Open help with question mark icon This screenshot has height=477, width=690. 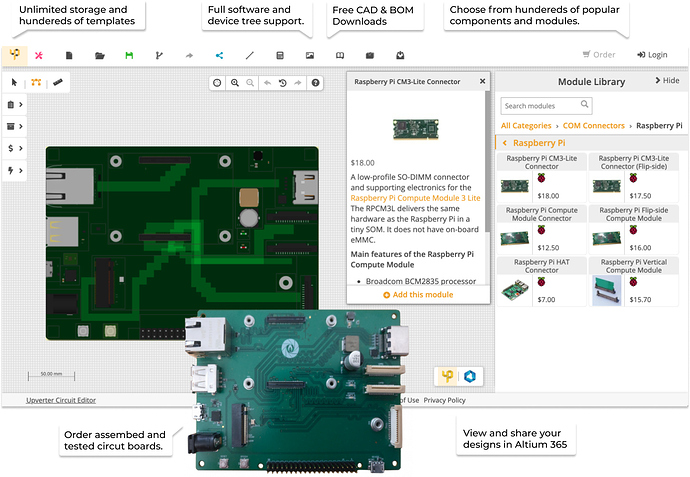click(316, 83)
